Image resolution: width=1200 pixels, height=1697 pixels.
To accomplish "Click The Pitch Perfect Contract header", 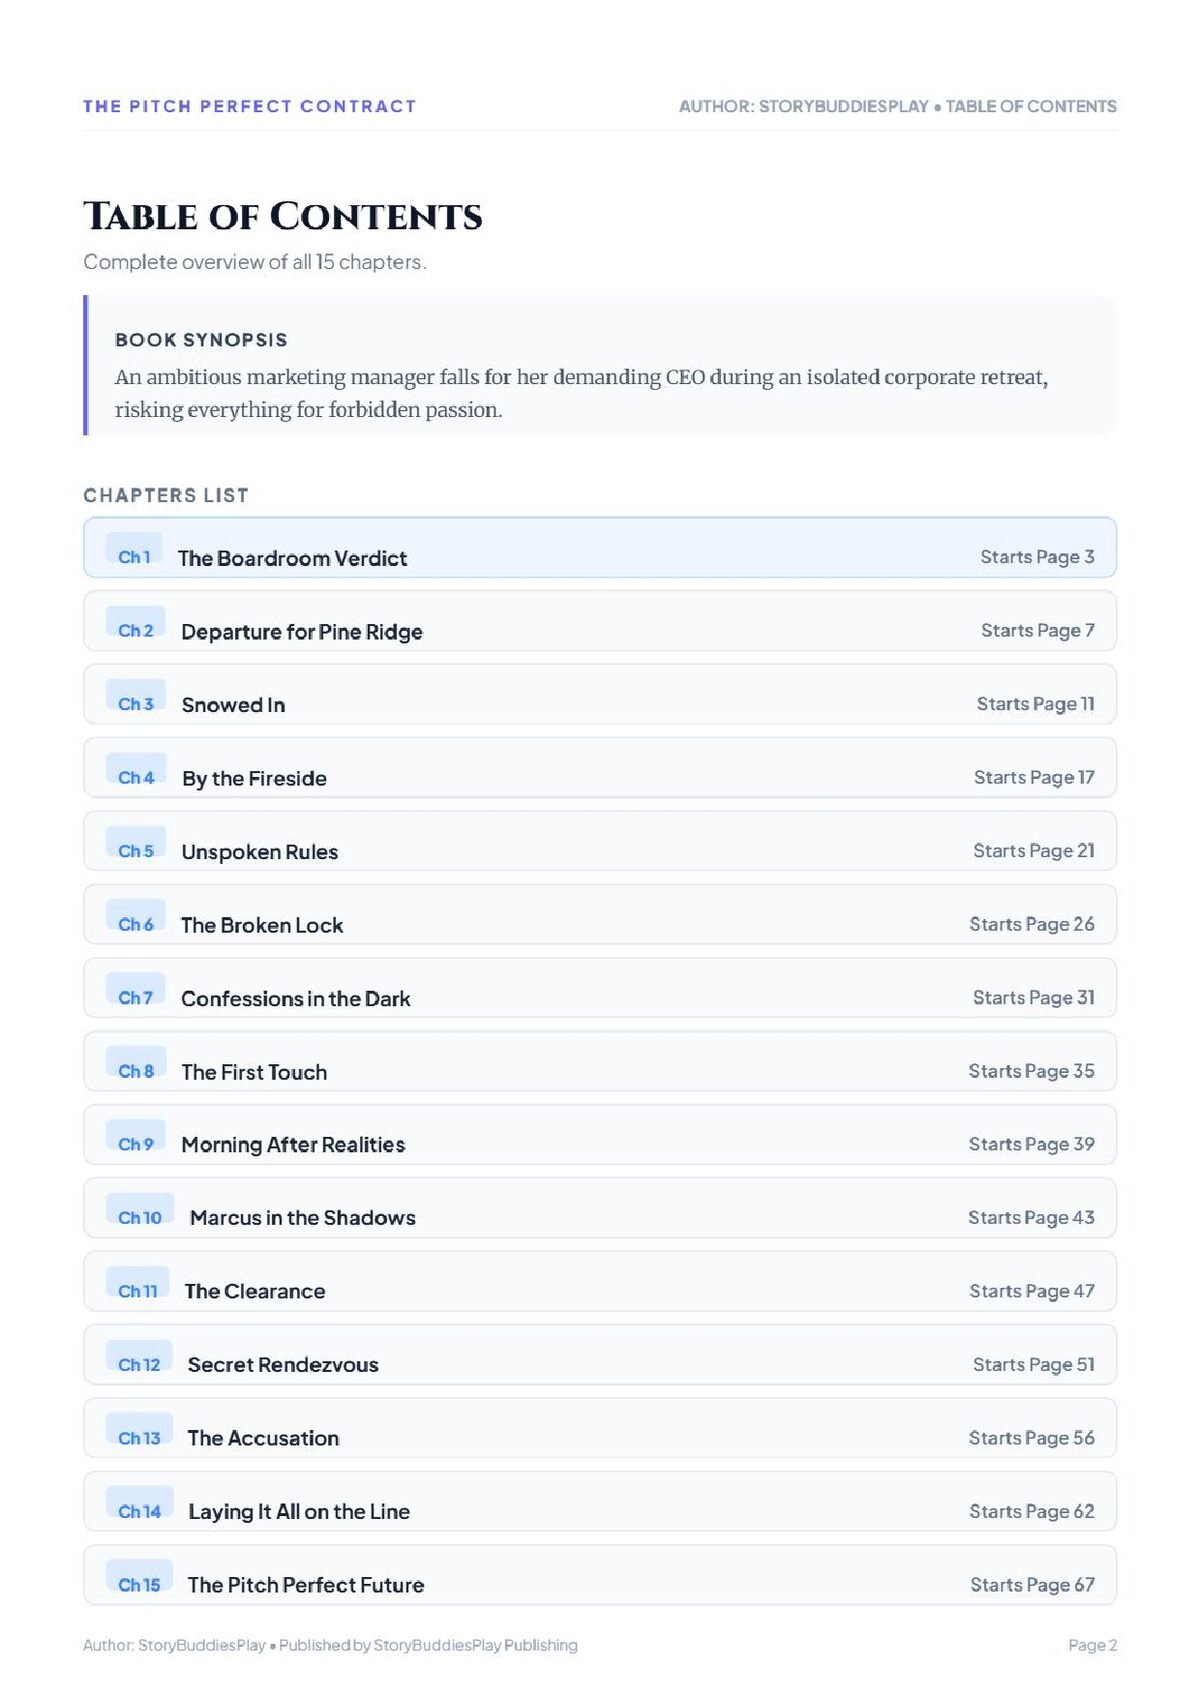I will coord(250,106).
